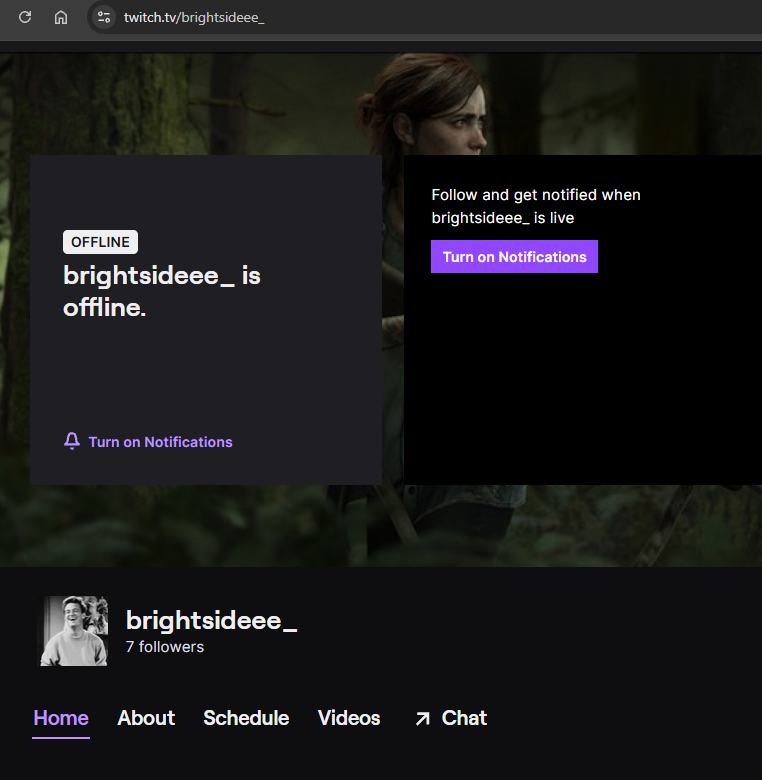Go to browser home page icon
Image resolution: width=762 pixels, height=780 pixels.
point(61,17)
